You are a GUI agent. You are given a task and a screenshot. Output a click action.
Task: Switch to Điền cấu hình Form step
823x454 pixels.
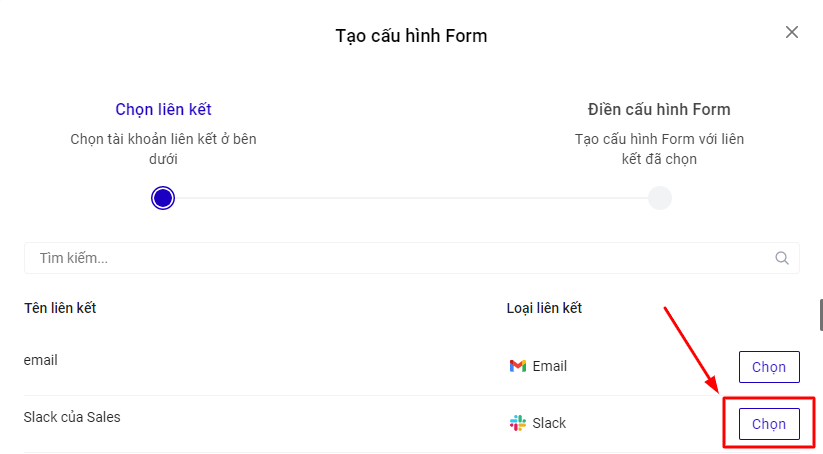click(659, 109)
